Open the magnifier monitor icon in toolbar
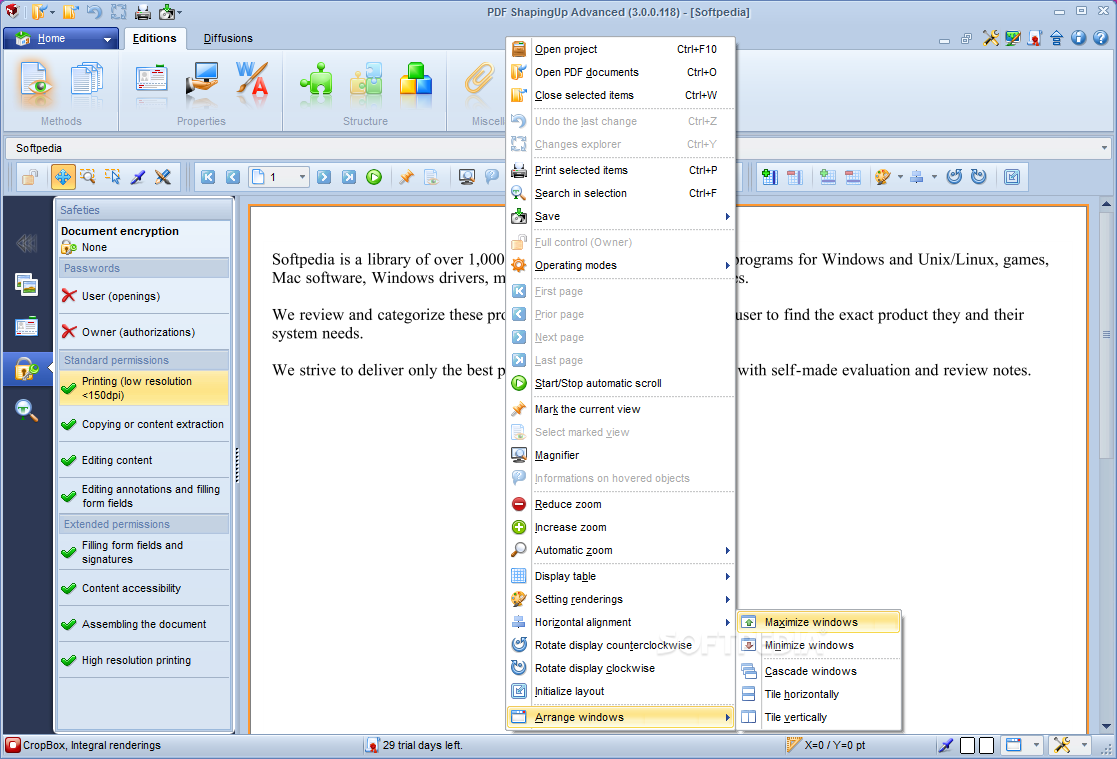 (467, 177)
